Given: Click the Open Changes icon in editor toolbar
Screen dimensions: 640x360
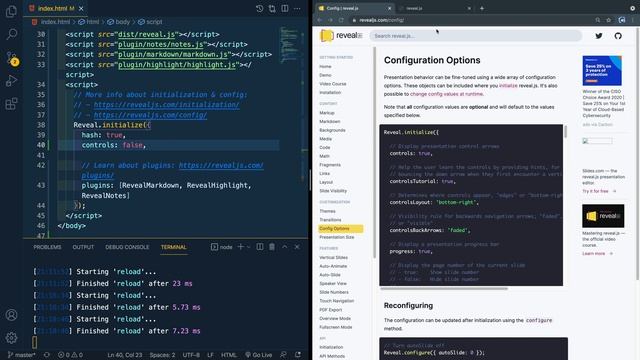Looking at the screenshot, I should pos(272,9).
